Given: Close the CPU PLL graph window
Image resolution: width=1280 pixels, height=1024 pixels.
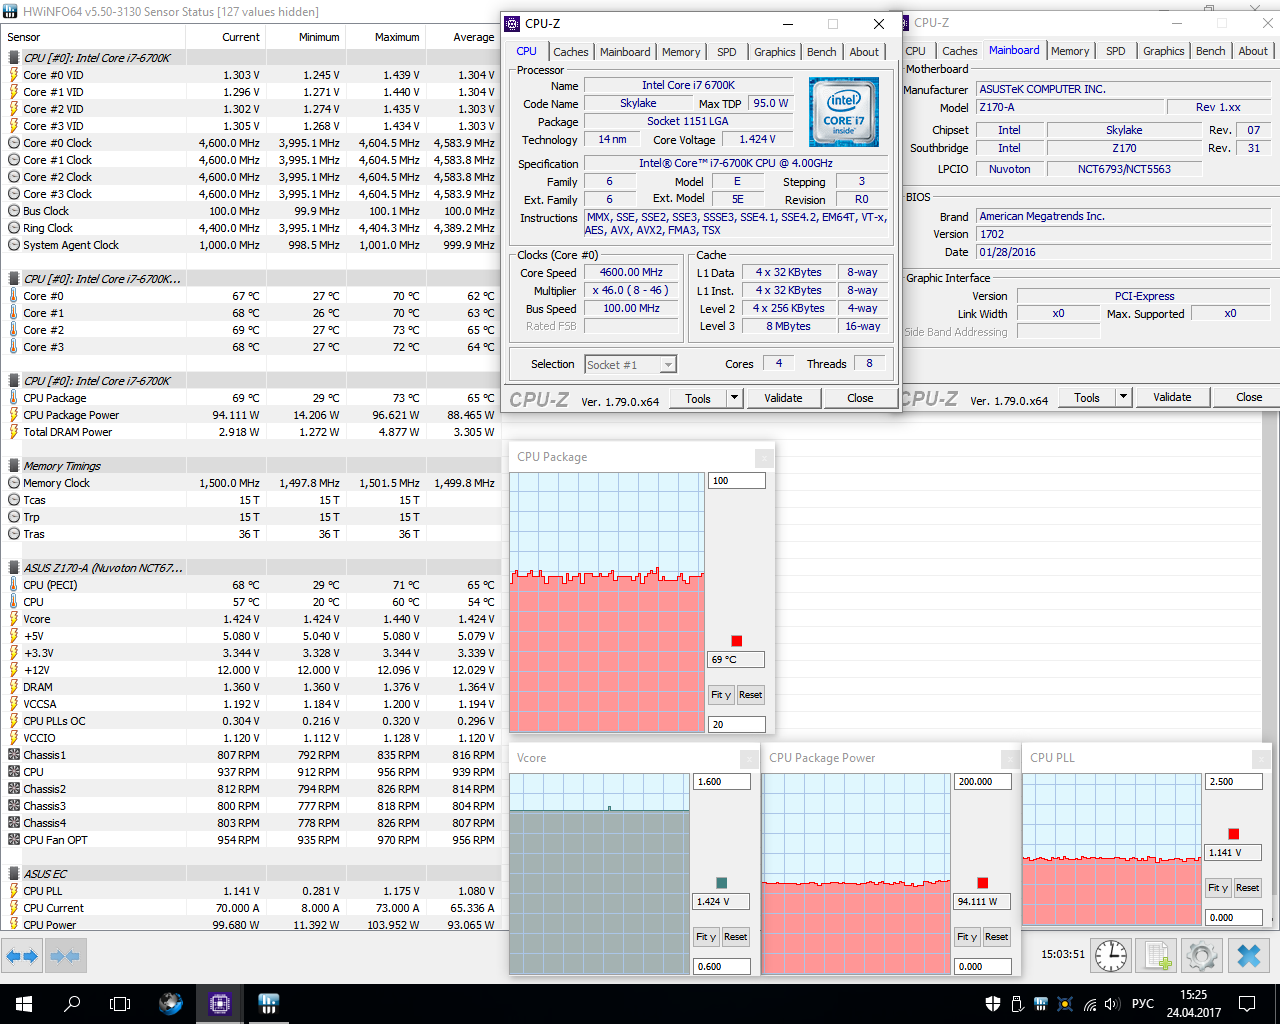Looking at the screenshot, I should (x=1262, y=759).
